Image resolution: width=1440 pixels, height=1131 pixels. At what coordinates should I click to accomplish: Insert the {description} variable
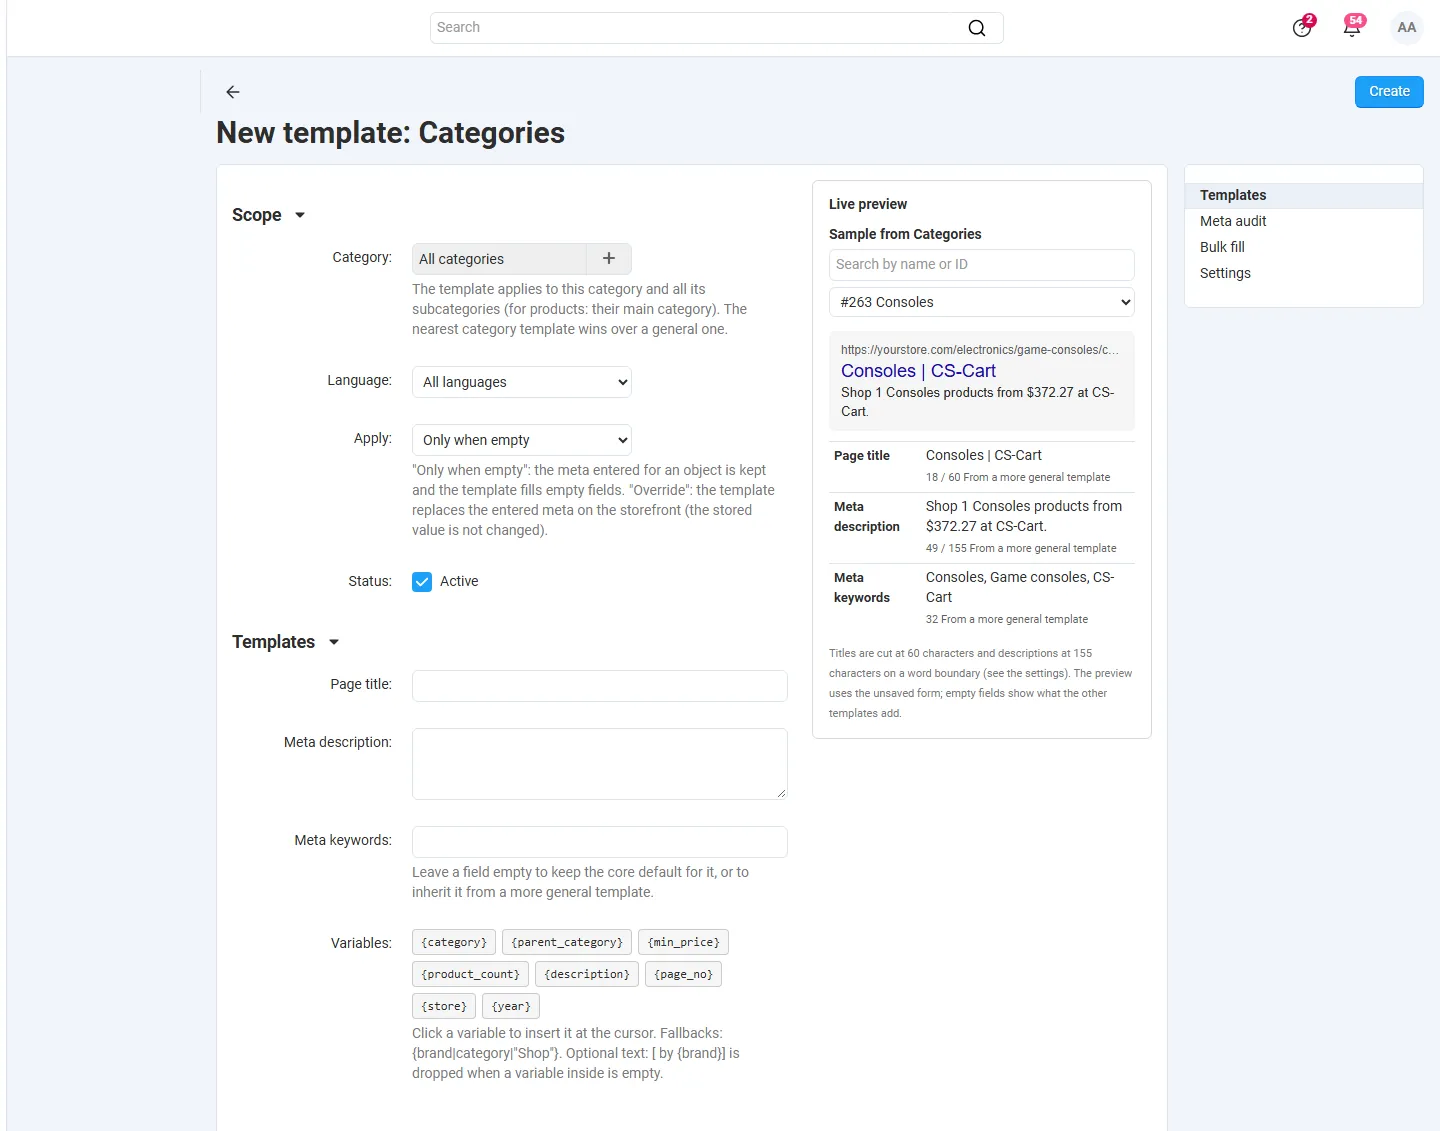[x=587, y=974]
